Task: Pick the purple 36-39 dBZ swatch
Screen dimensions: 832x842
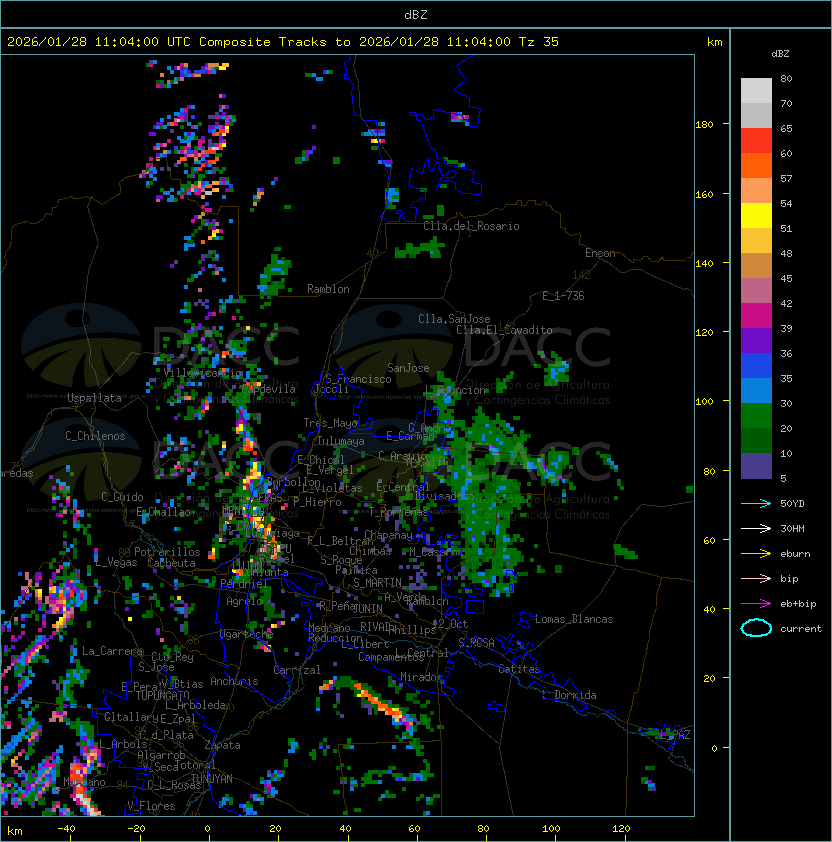Action: [756, 340]
